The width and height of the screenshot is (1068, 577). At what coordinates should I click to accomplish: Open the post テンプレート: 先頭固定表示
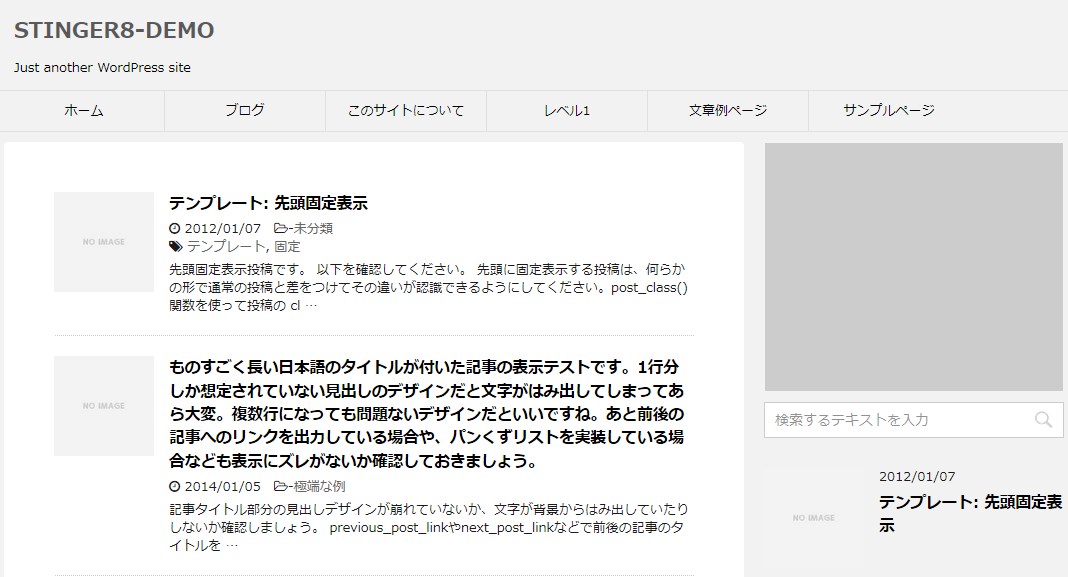click(x=270, y=201)
